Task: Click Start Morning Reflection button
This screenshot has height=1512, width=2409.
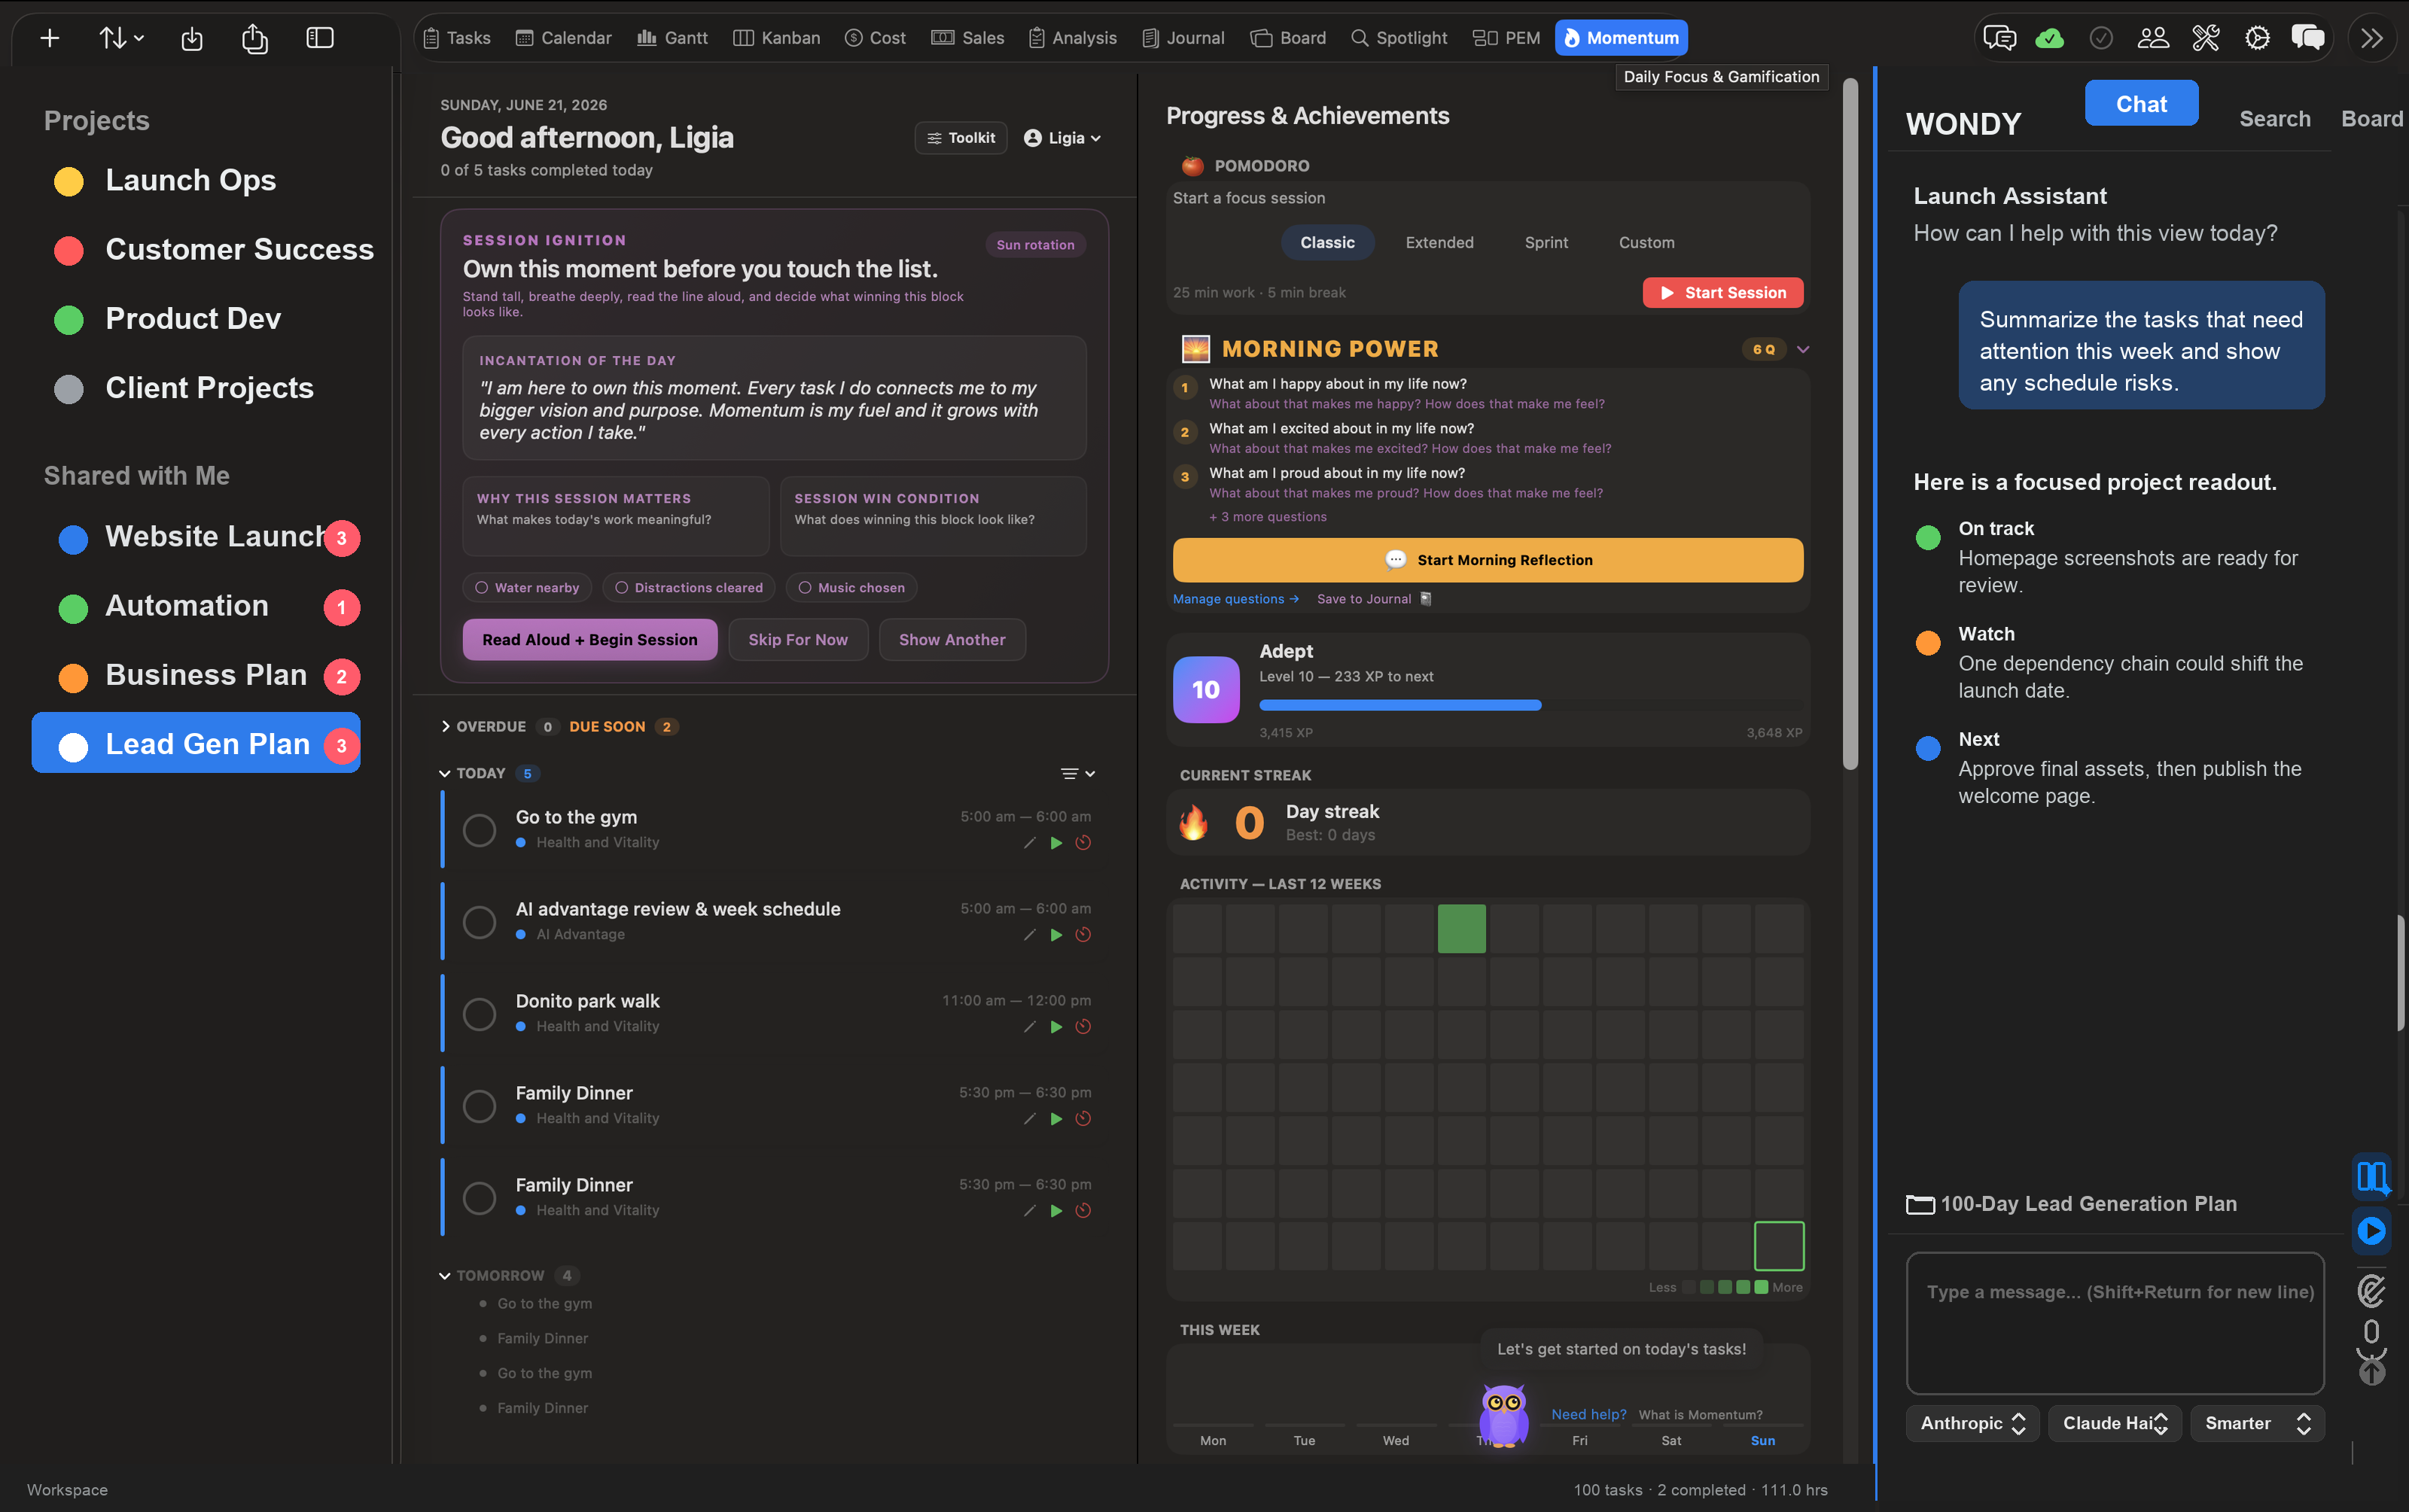Action: click(1488, 560)
